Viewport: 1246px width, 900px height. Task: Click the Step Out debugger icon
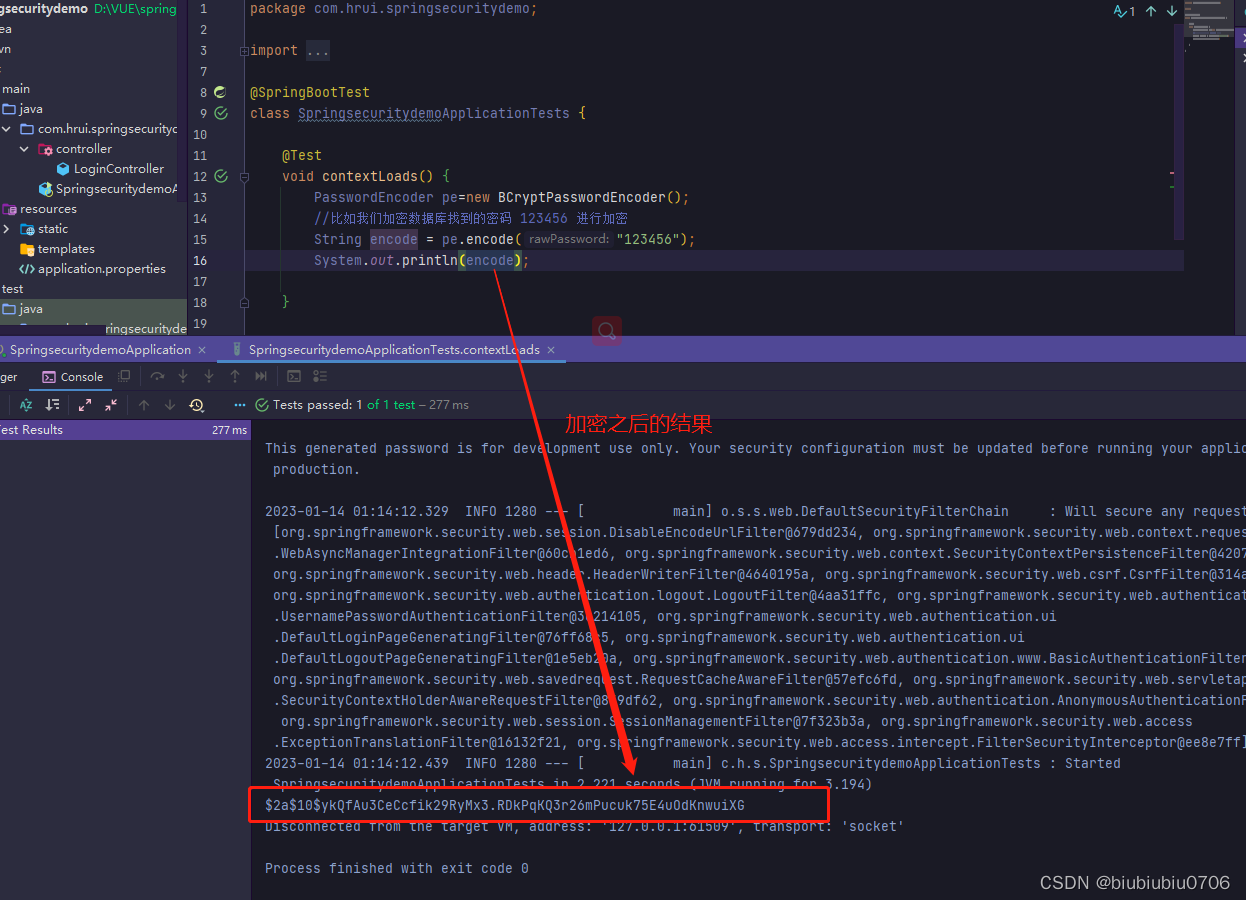(235, 376)
